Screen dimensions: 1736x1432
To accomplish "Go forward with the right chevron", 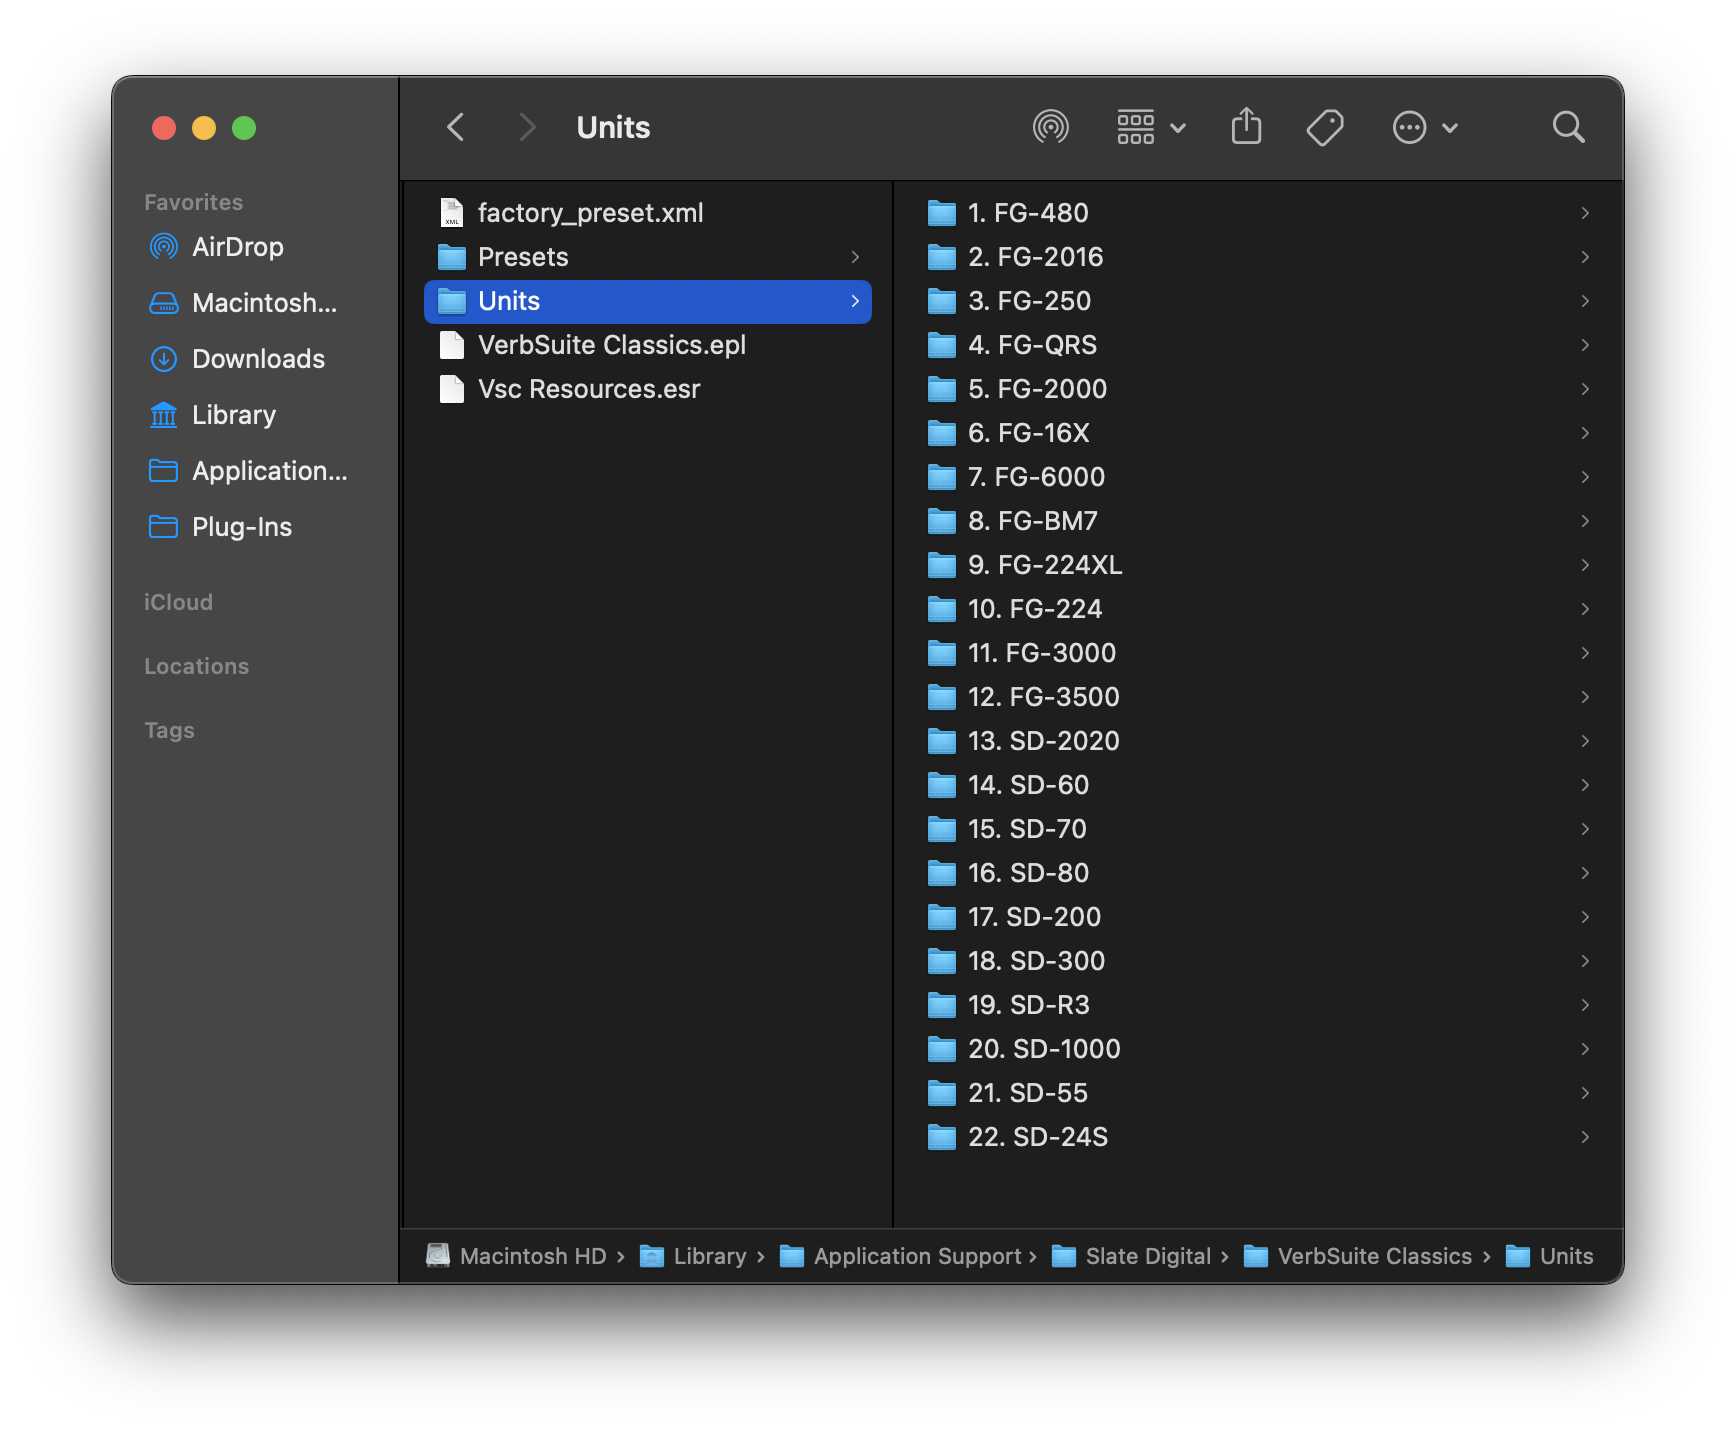I will coord(527,128).
